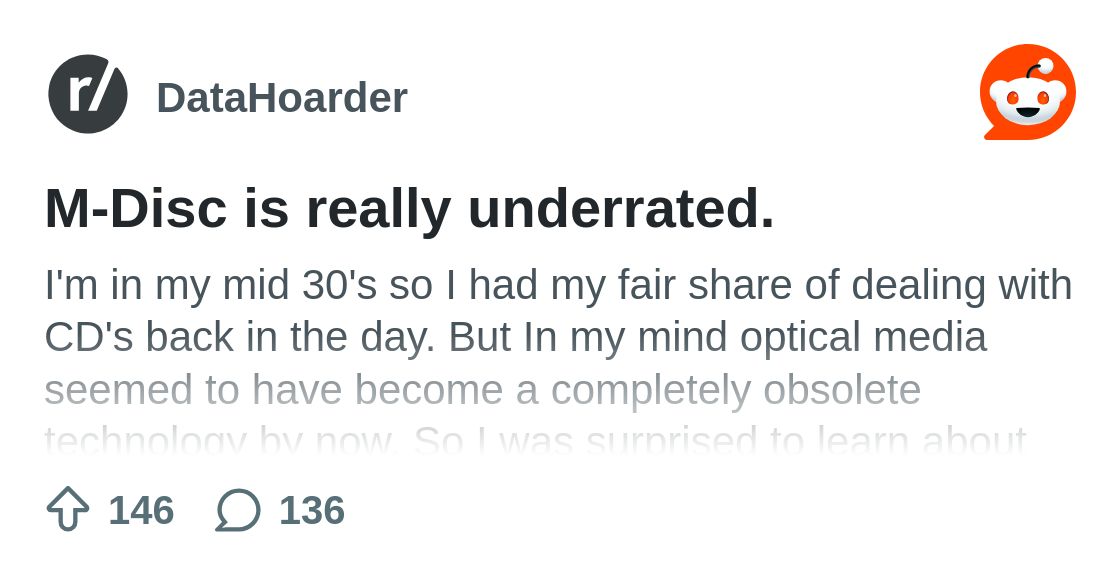Open the DataHoarder subreddit name
1120x584 pixels.
click(x=282, y=98)
